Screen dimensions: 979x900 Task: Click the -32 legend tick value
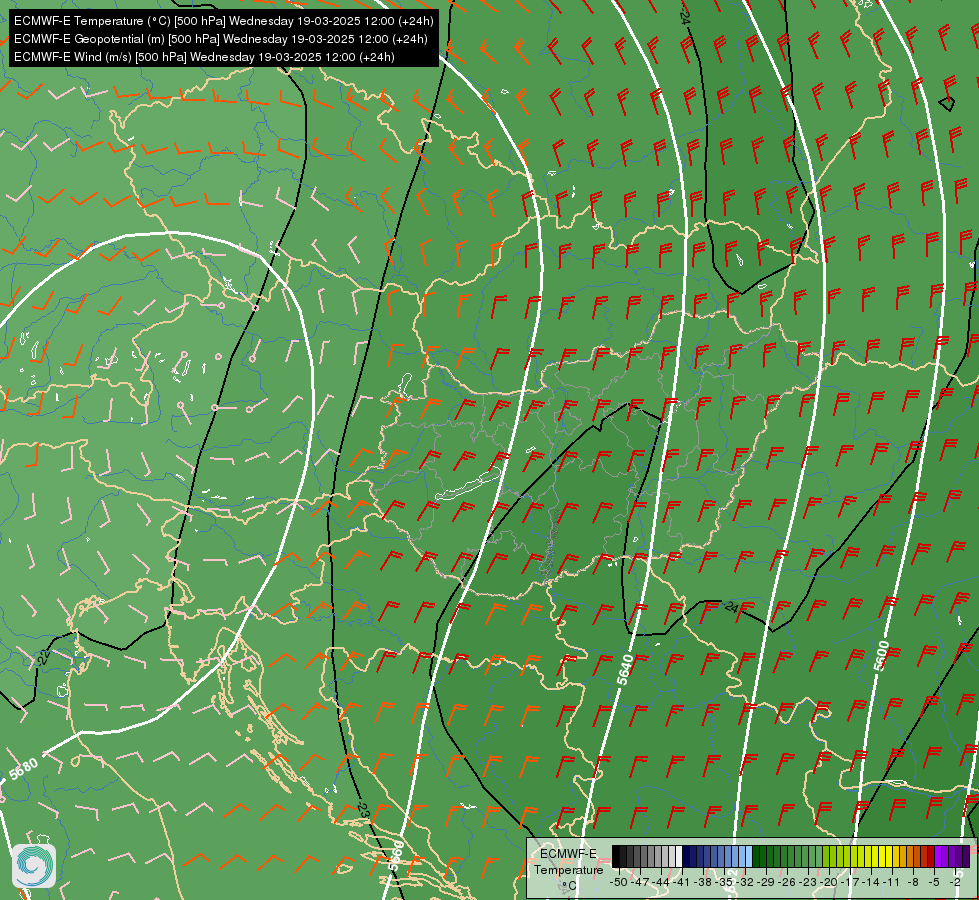(745, 882)
